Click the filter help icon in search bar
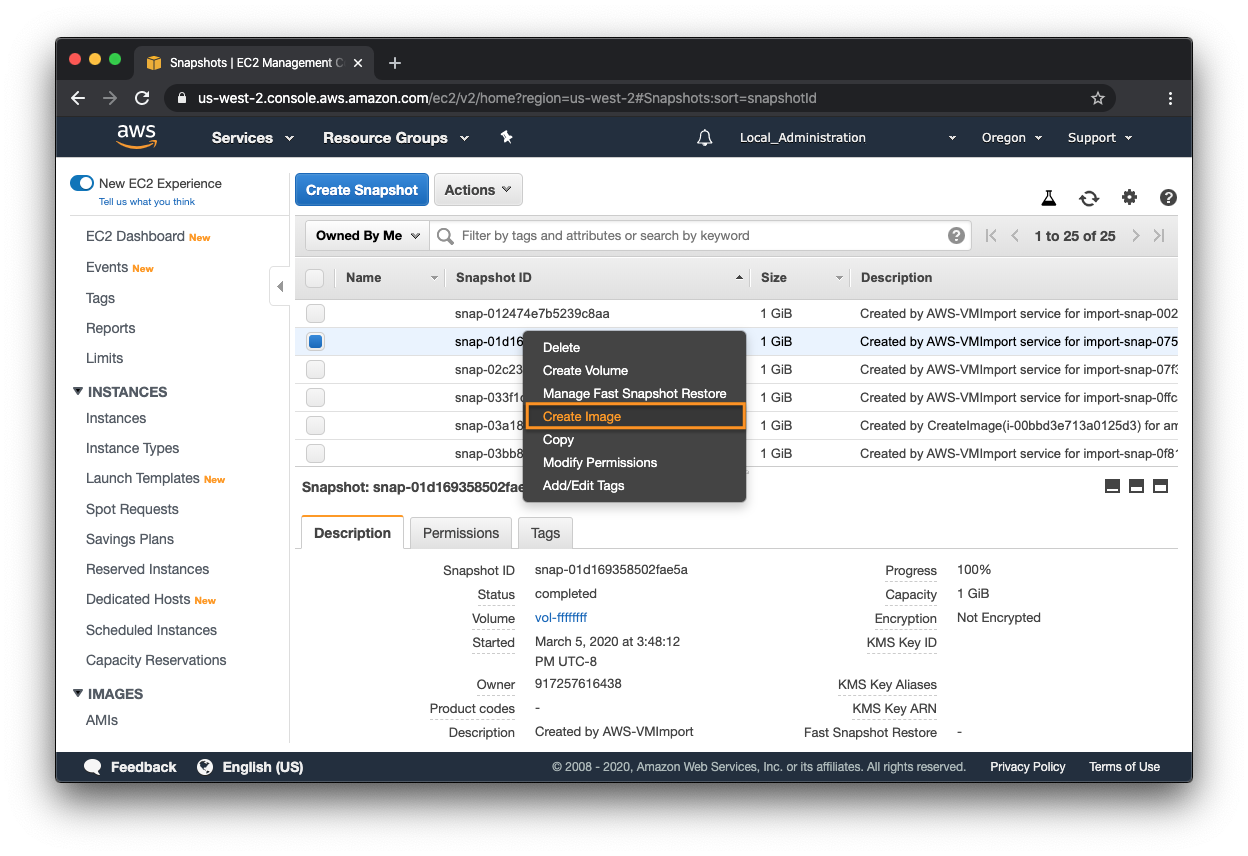Viewport: 1248px width, 856px height. click(x=956, y=236)
